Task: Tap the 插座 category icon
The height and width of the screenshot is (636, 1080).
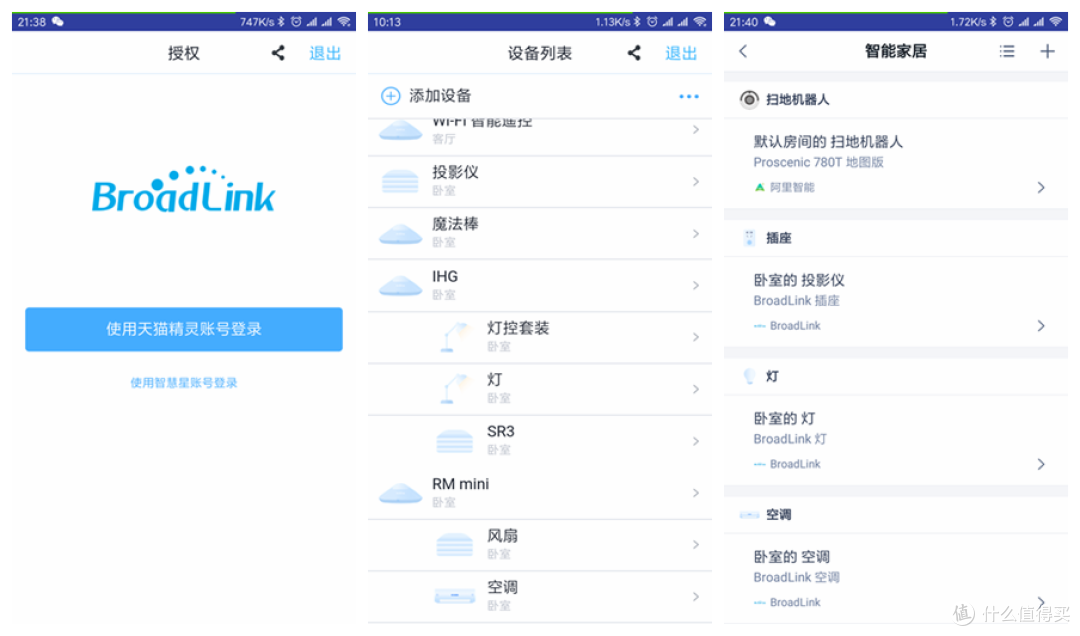Action: tap(749, 238)
